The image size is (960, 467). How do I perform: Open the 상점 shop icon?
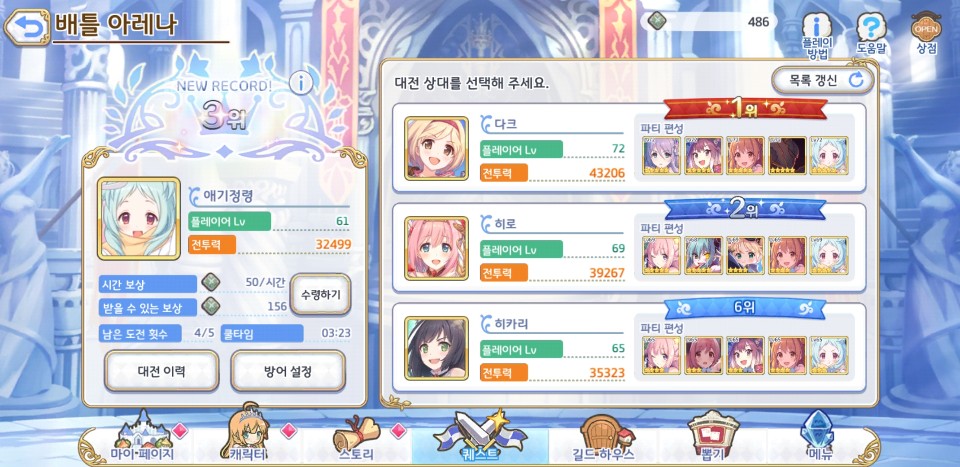click(926, 34)
